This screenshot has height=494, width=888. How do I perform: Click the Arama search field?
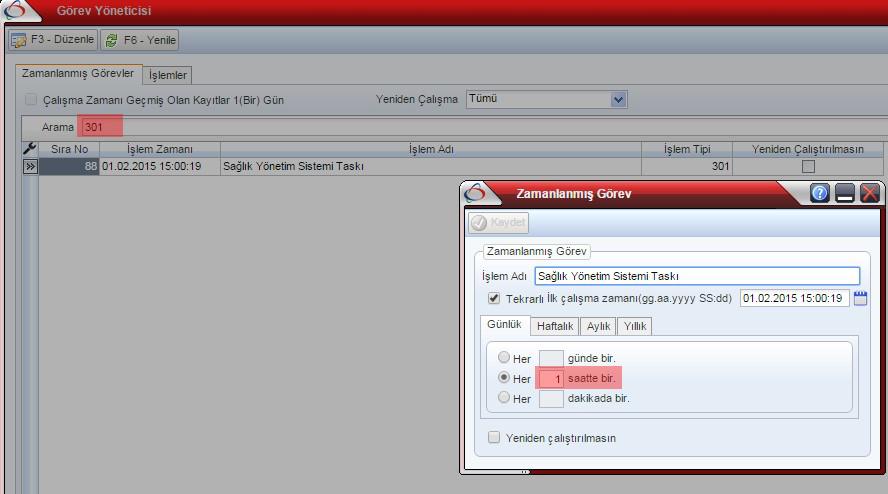[102, 127]
